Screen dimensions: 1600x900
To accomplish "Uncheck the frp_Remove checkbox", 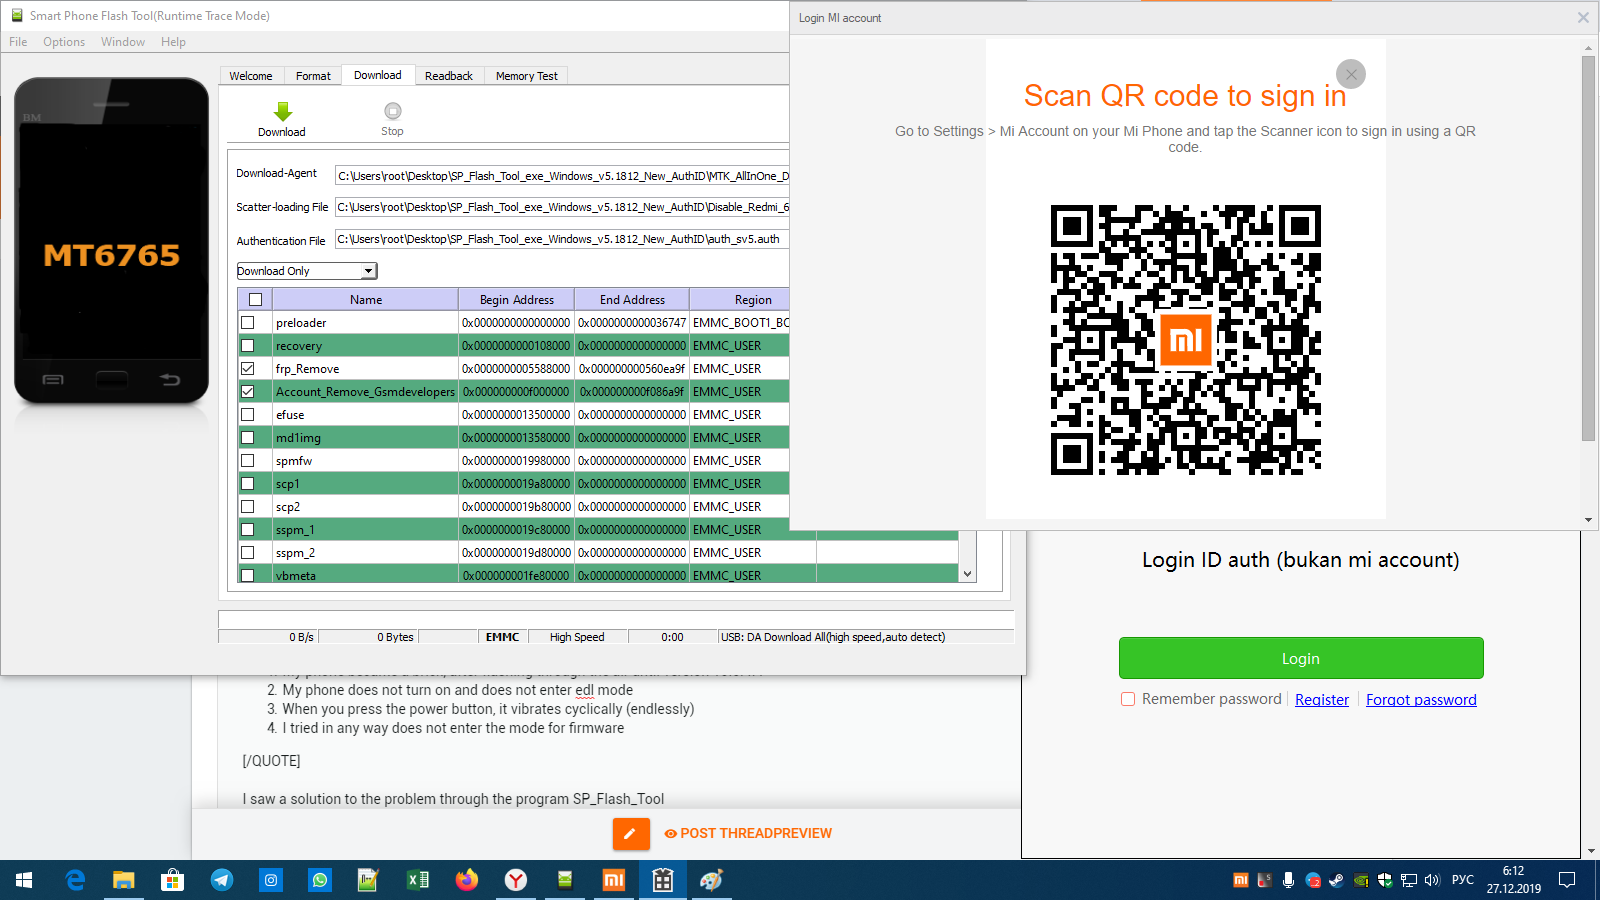I will pos(248,369).
